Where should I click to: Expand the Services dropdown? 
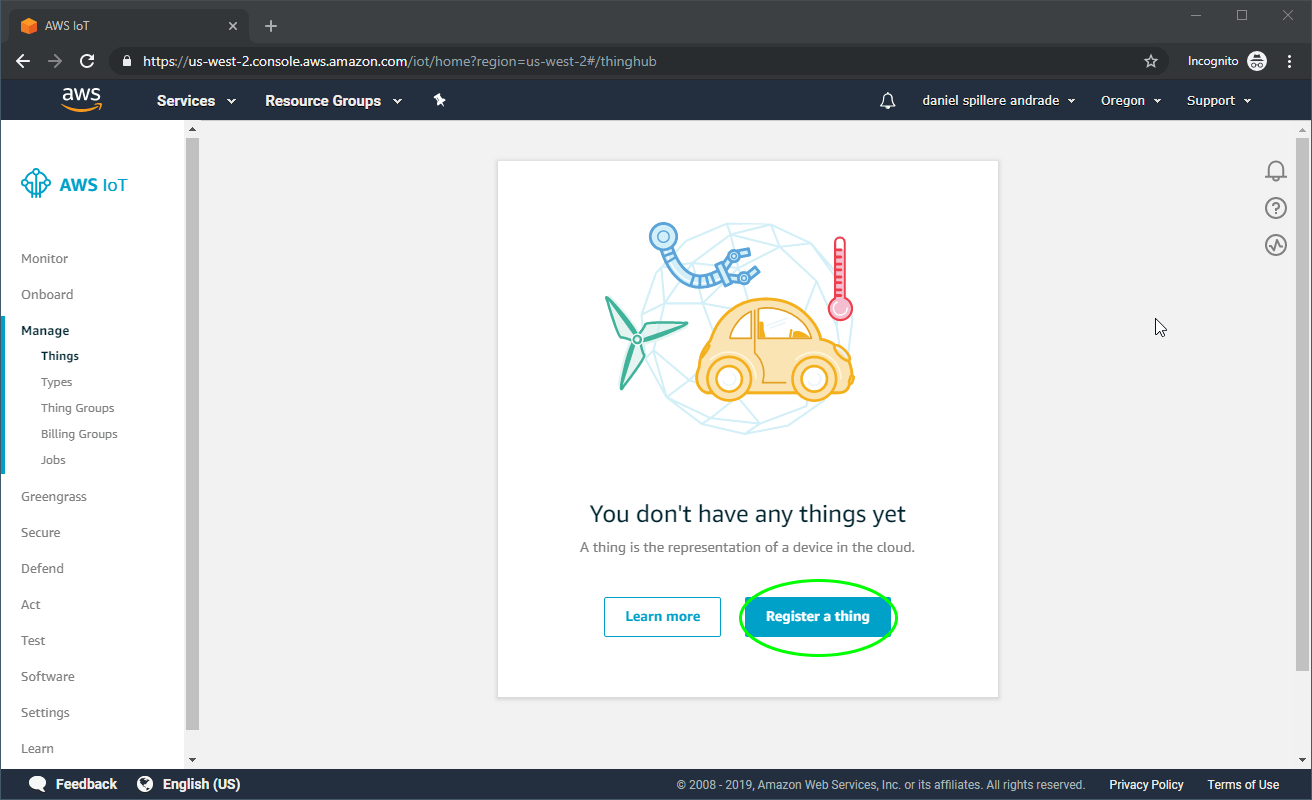pyautogui.click(x=196, y=101)
